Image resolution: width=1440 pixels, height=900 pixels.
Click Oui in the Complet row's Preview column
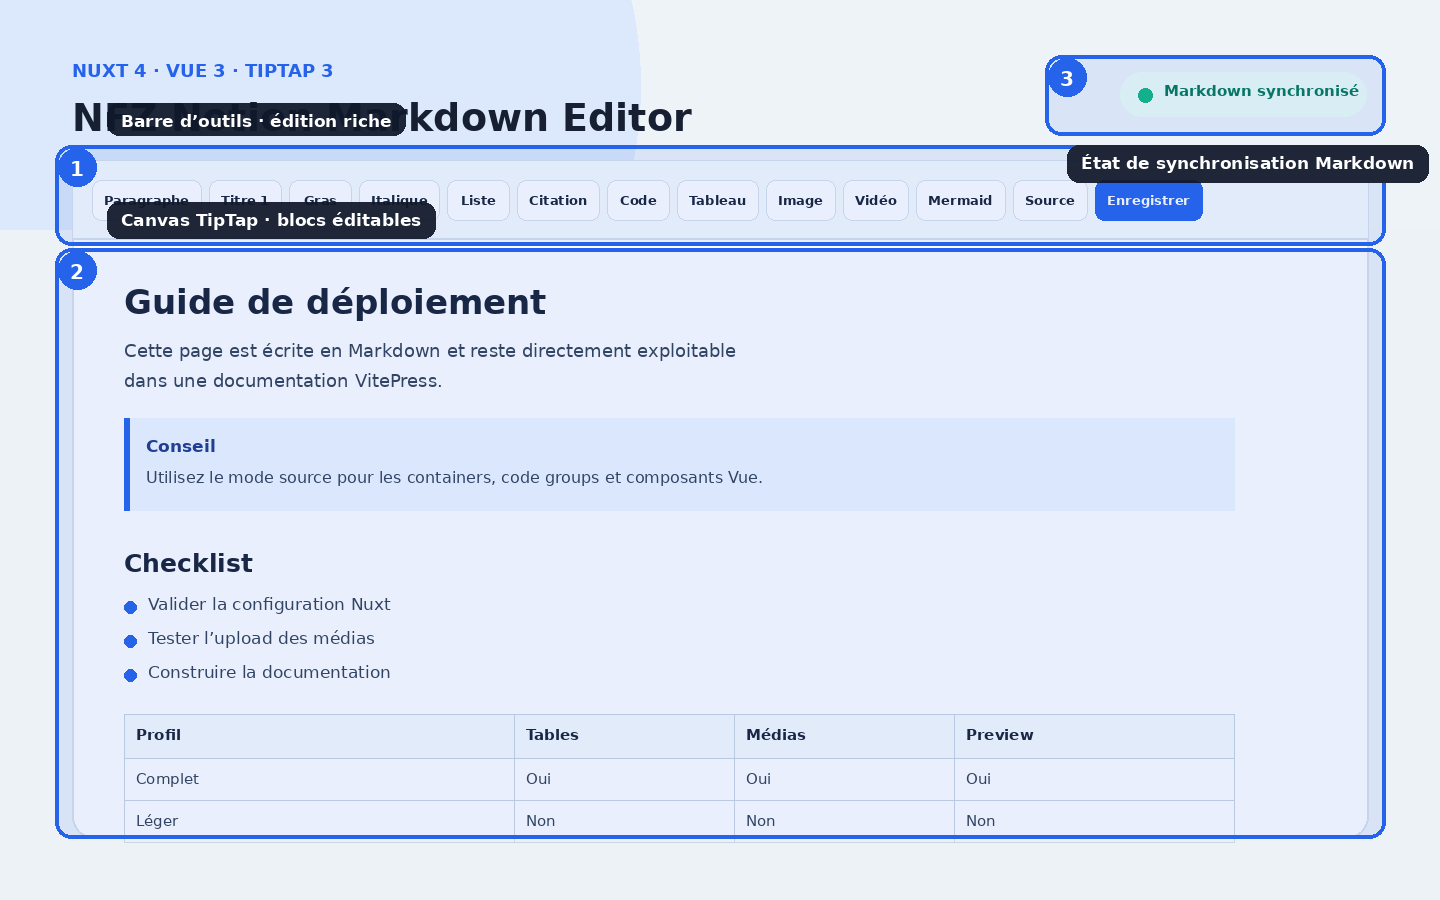1094,779
